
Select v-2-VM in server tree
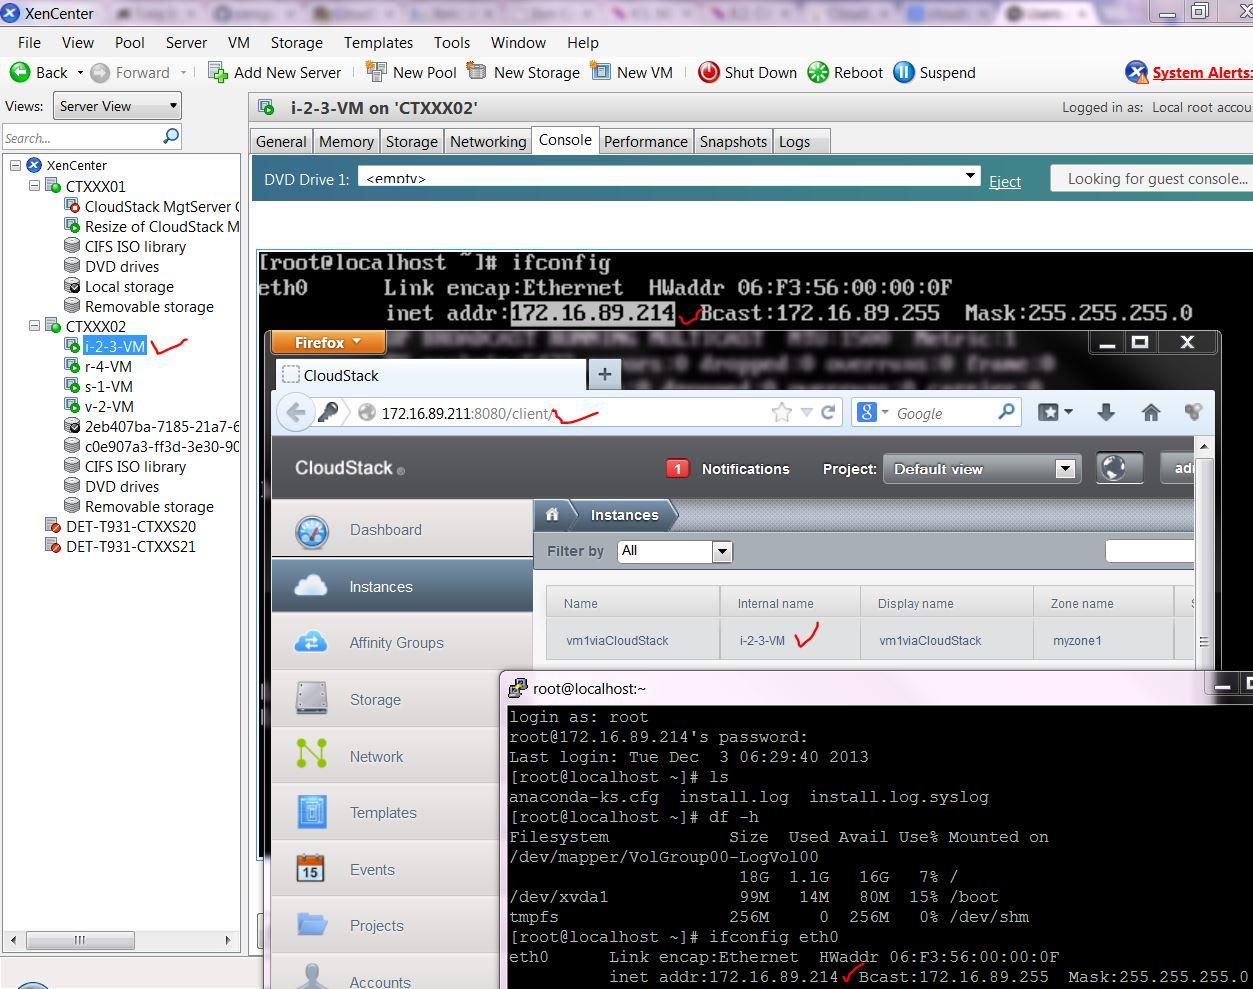[109, 406]
